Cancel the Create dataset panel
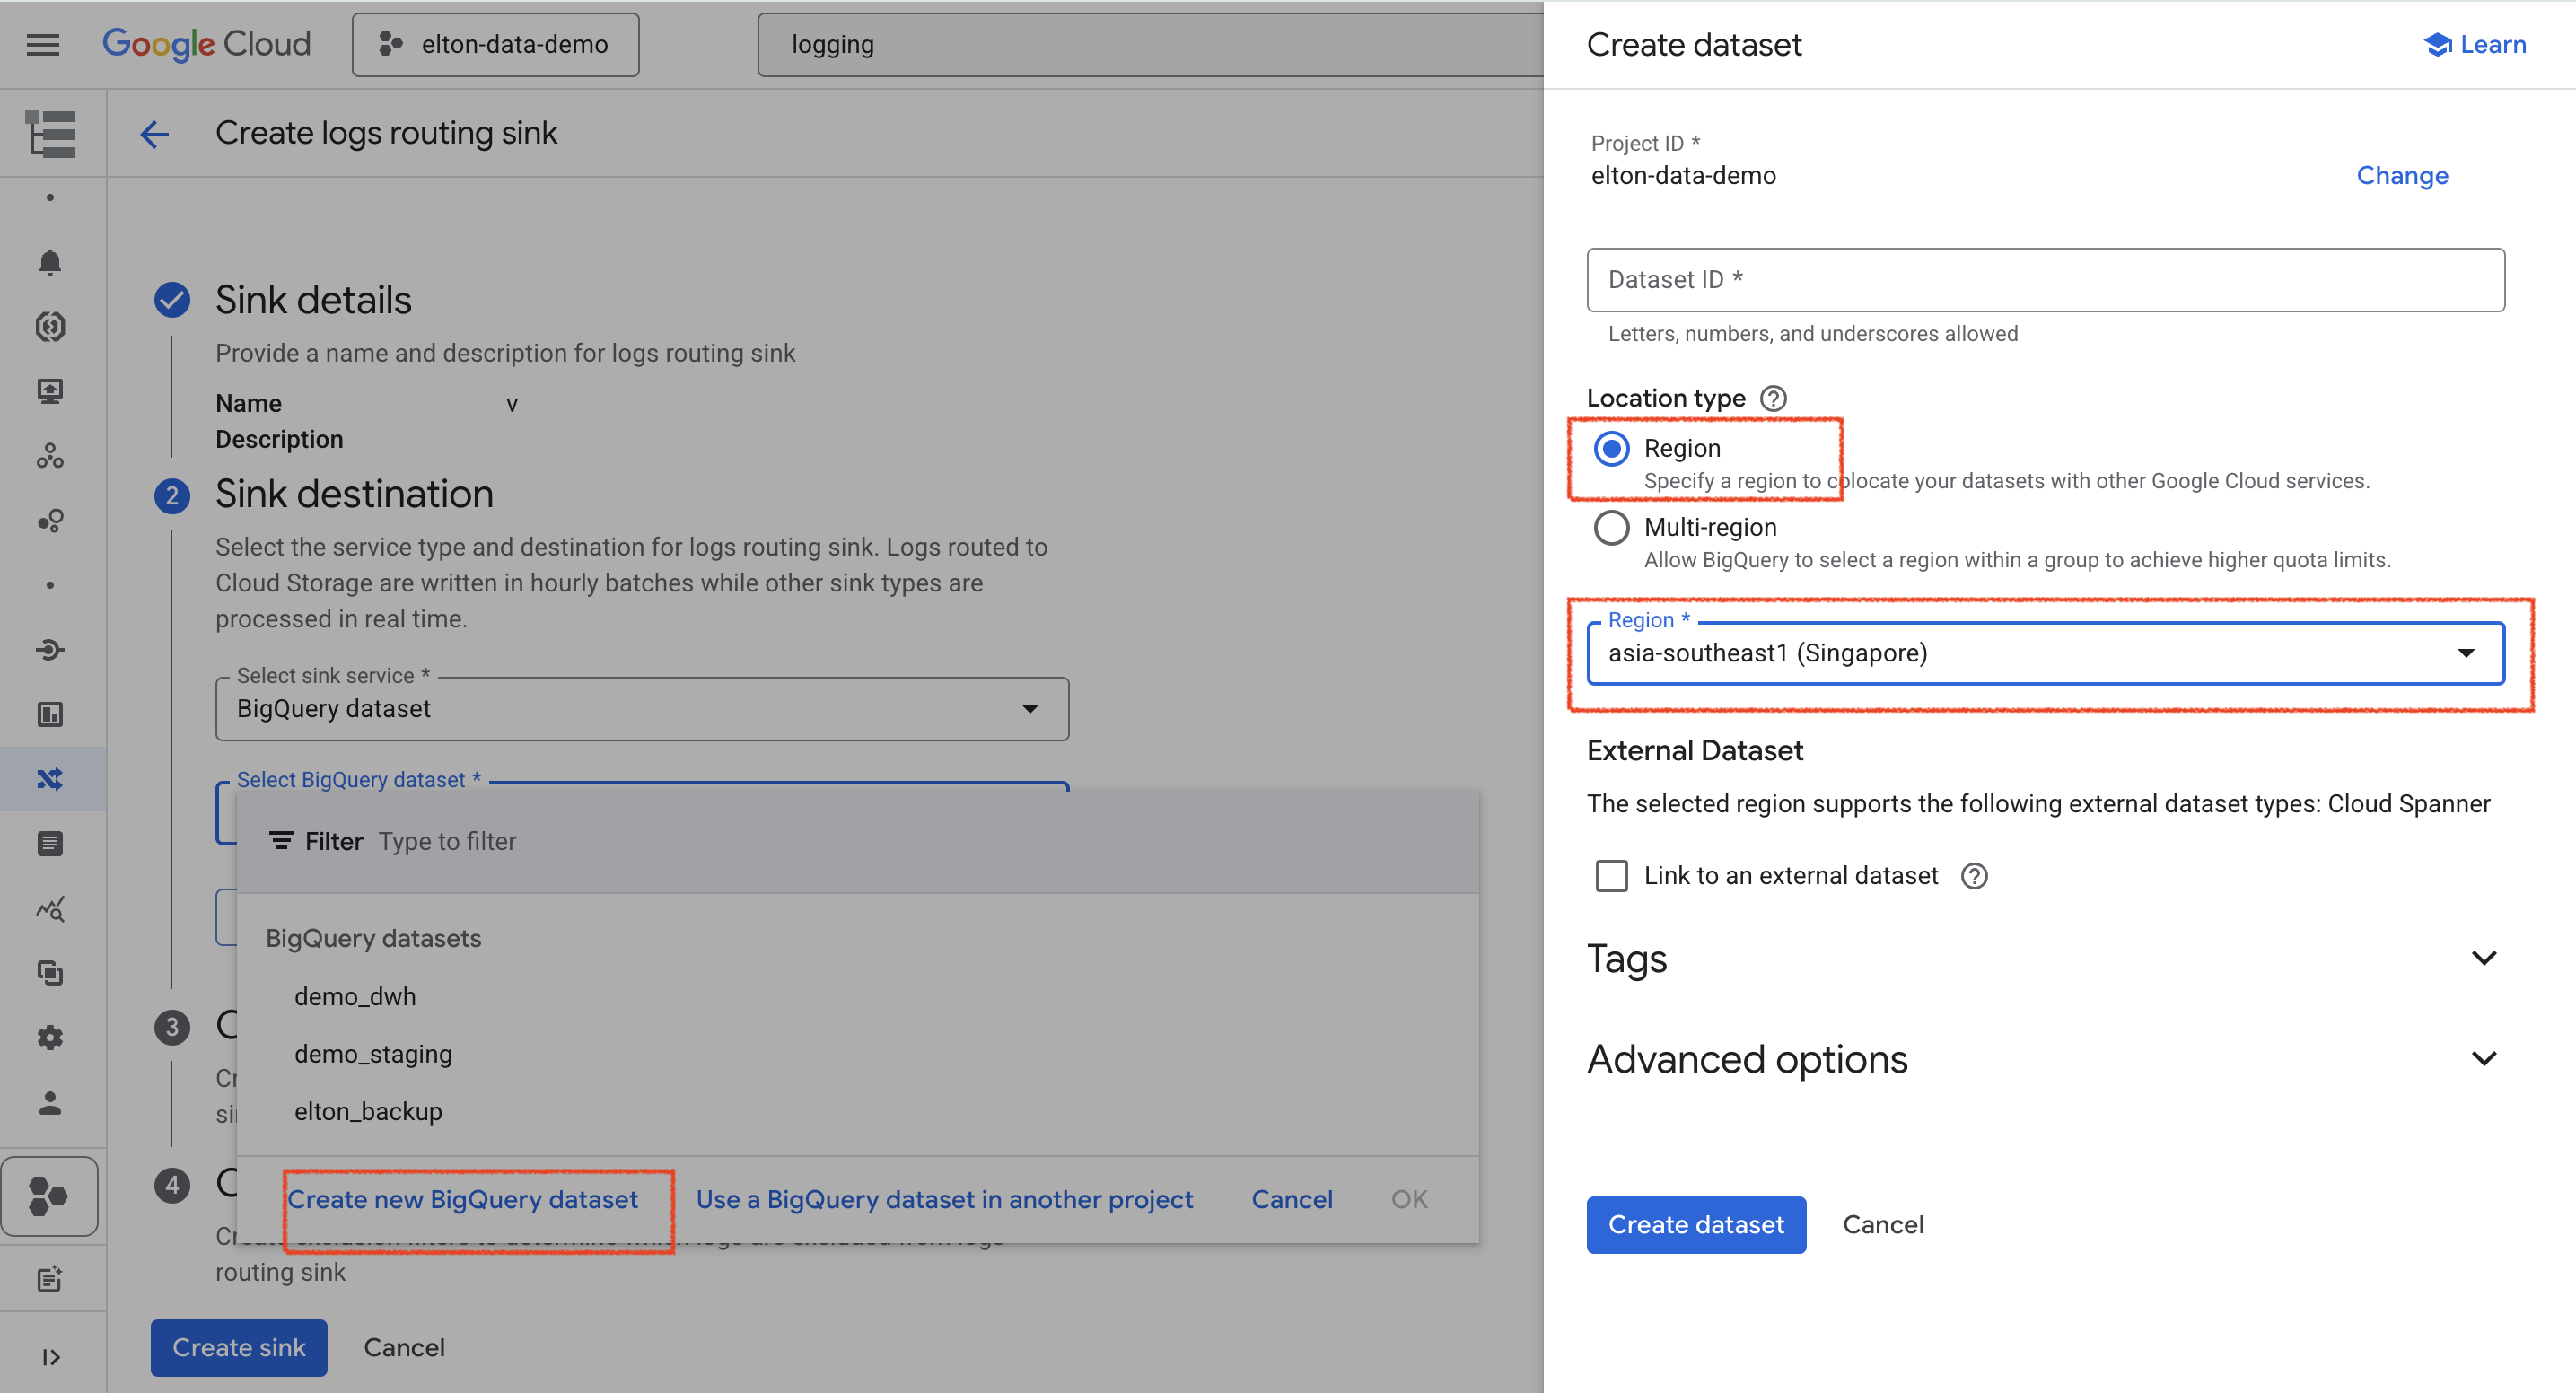 [x=1883, y=1225]
